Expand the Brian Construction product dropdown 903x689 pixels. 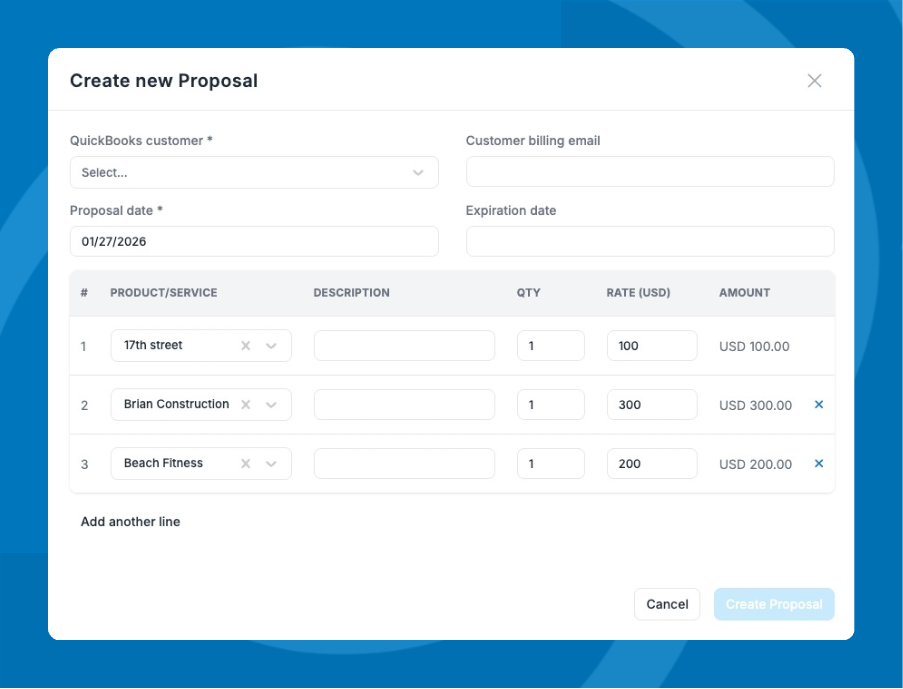pyautogui.click(x=271, y=405)
